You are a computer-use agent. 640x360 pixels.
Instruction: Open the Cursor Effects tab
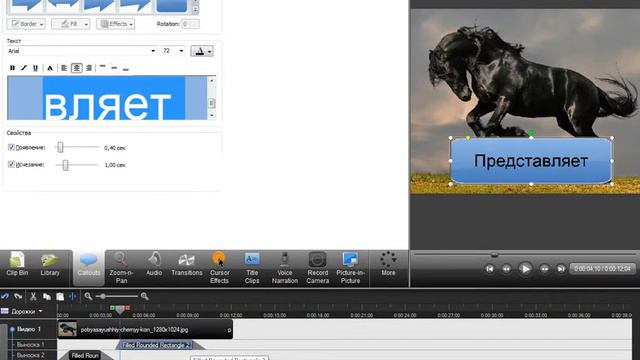click(x=219, y=268)
